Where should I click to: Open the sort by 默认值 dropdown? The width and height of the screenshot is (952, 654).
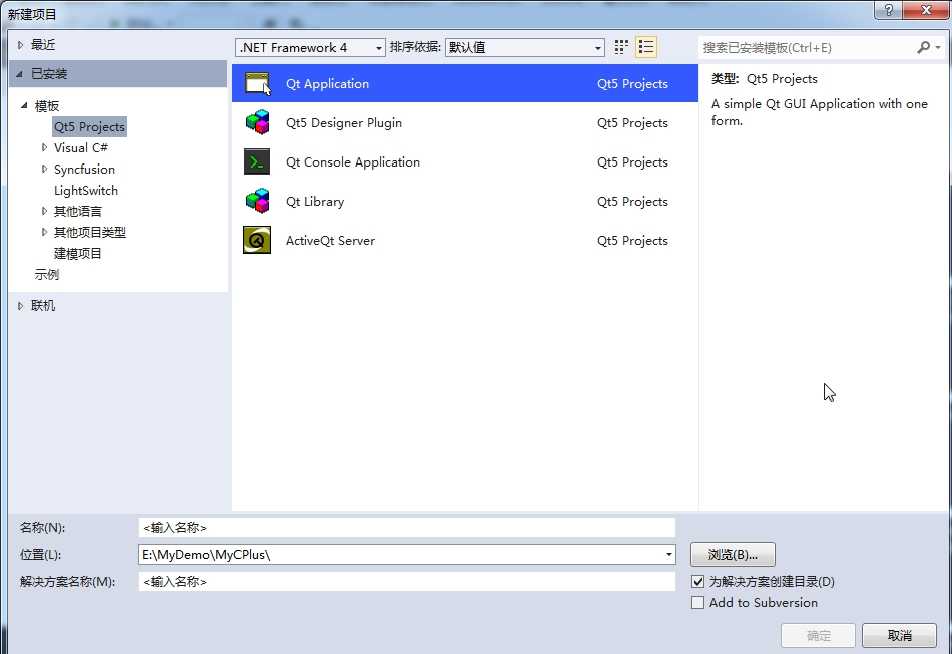[525, 47]
